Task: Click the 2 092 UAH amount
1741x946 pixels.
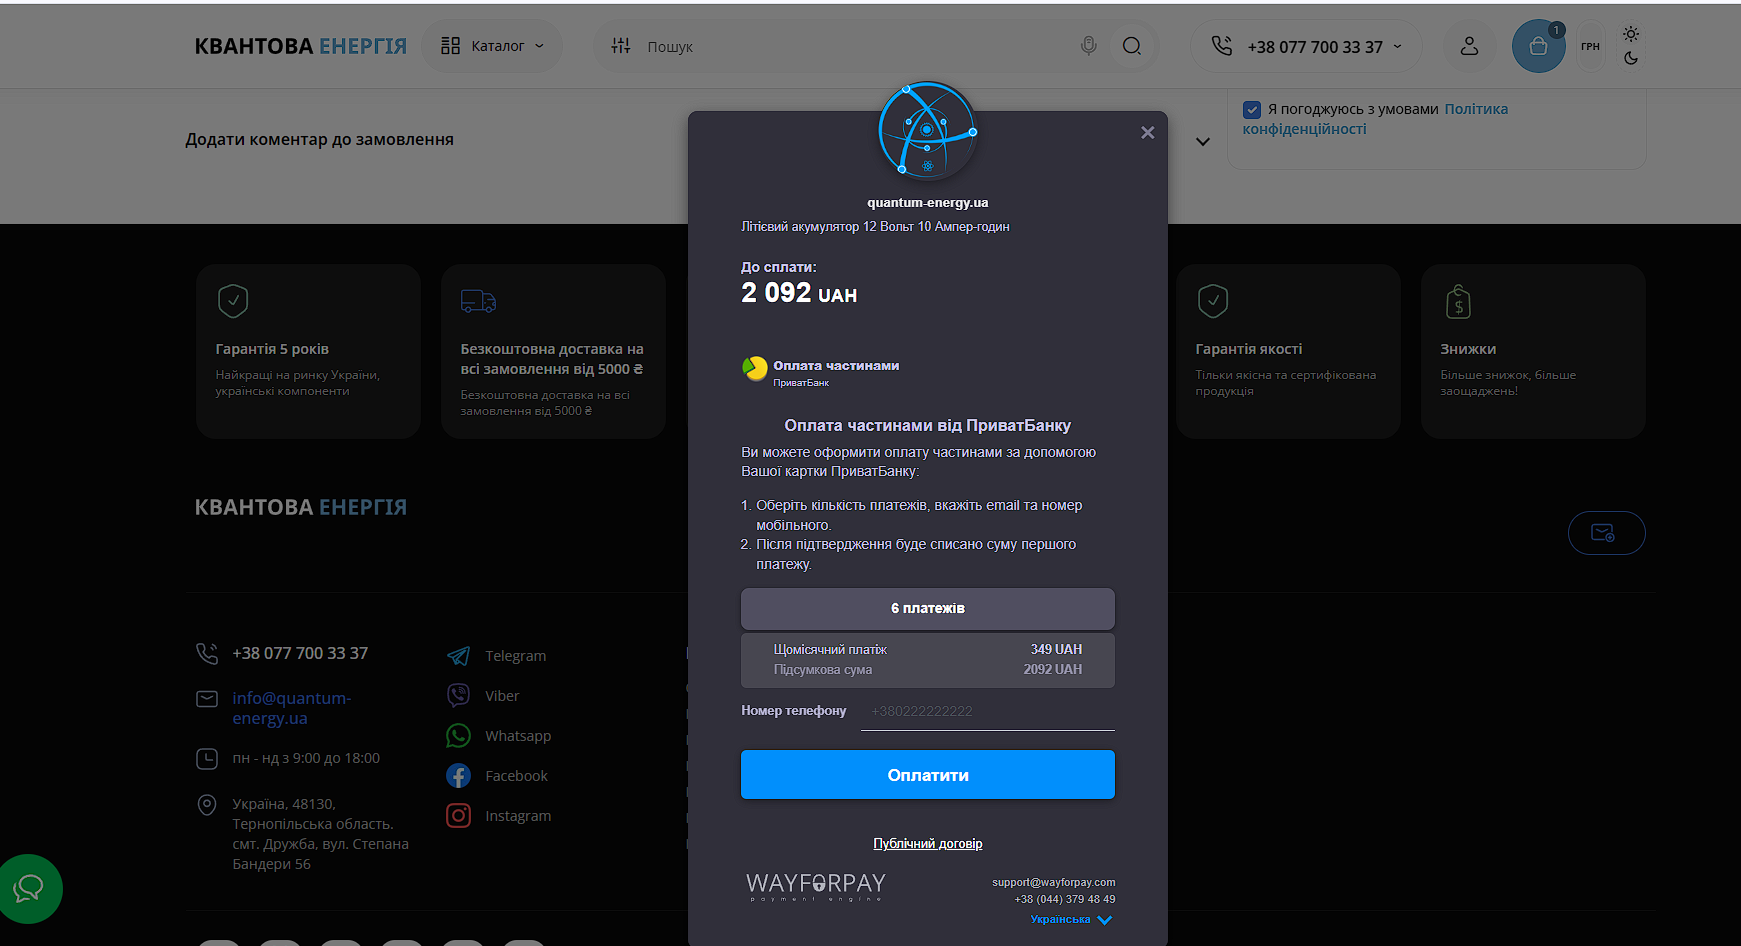Action: point(799,293)
